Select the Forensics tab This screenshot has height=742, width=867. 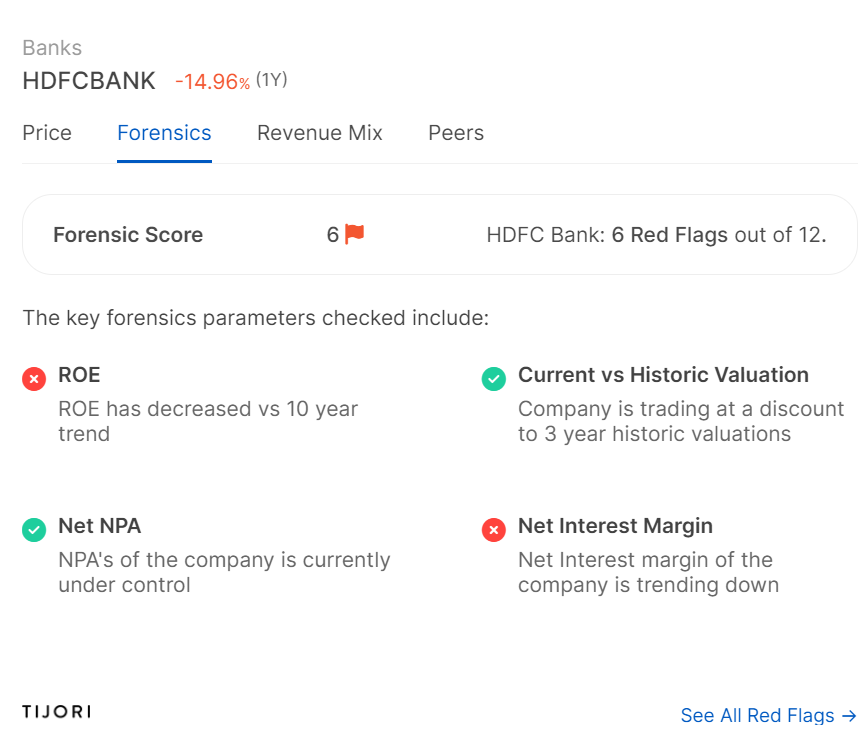(164, 133)
